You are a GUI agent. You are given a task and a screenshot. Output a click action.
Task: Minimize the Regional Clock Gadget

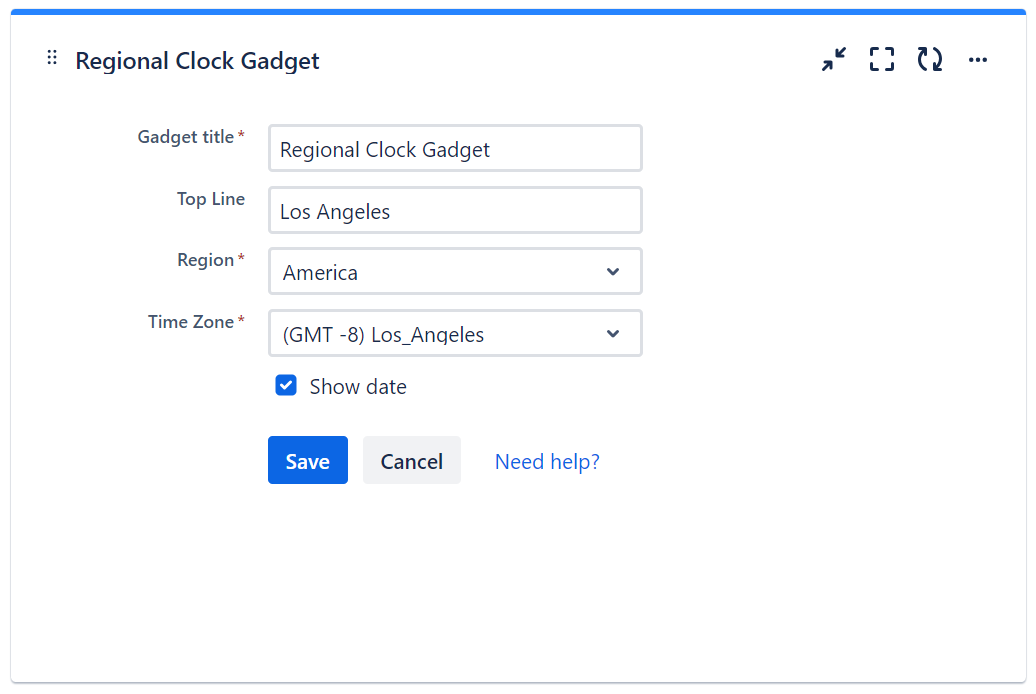tap(833, 60)
